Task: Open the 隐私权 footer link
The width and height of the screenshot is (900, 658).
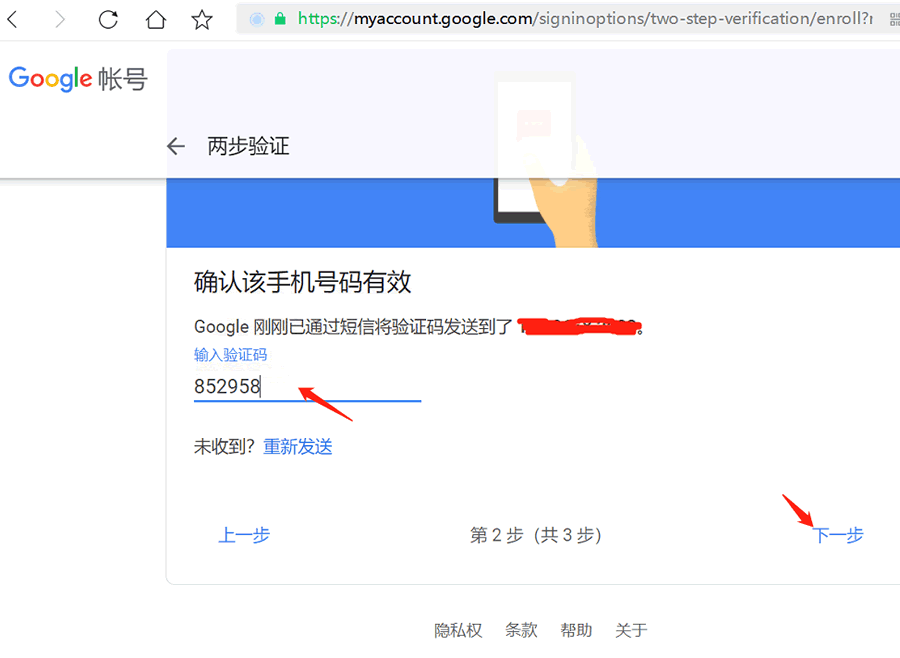Action: tap(458, 630)
